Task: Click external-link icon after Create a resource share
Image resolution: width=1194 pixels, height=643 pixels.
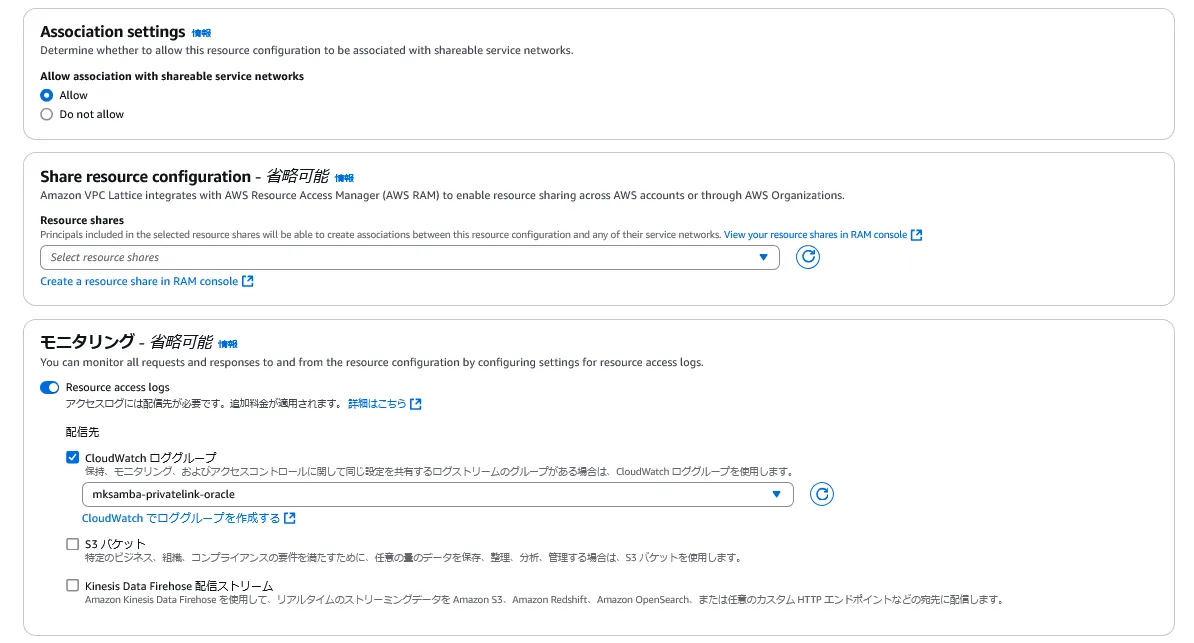Action: coord(247,281)
